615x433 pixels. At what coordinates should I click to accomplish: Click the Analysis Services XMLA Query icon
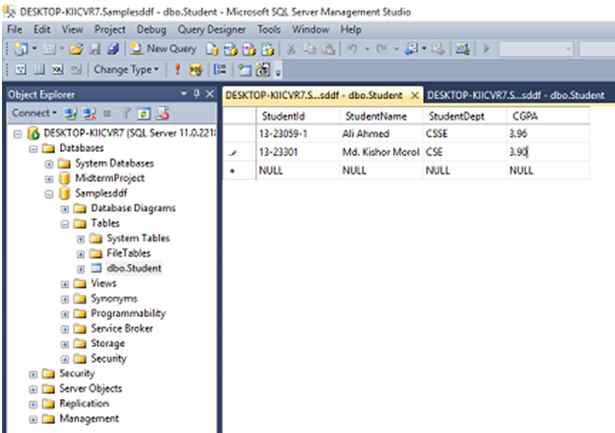[267, 49]
